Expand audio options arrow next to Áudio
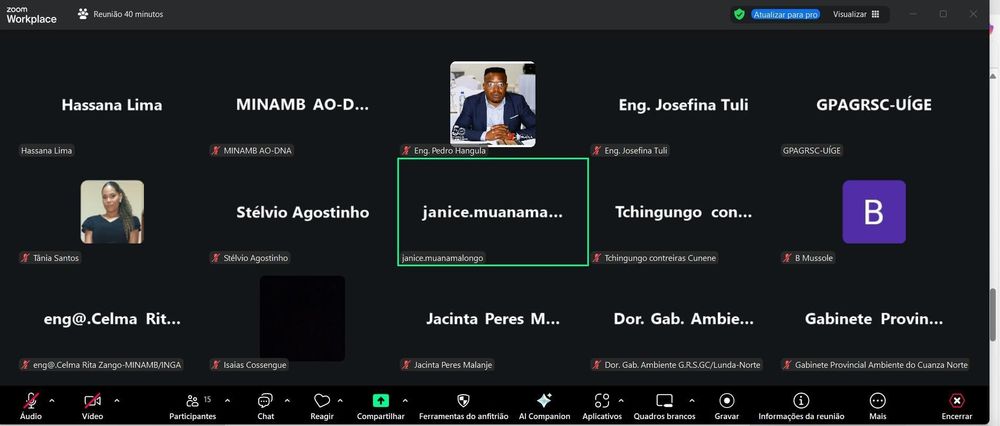 click(52, 399)
